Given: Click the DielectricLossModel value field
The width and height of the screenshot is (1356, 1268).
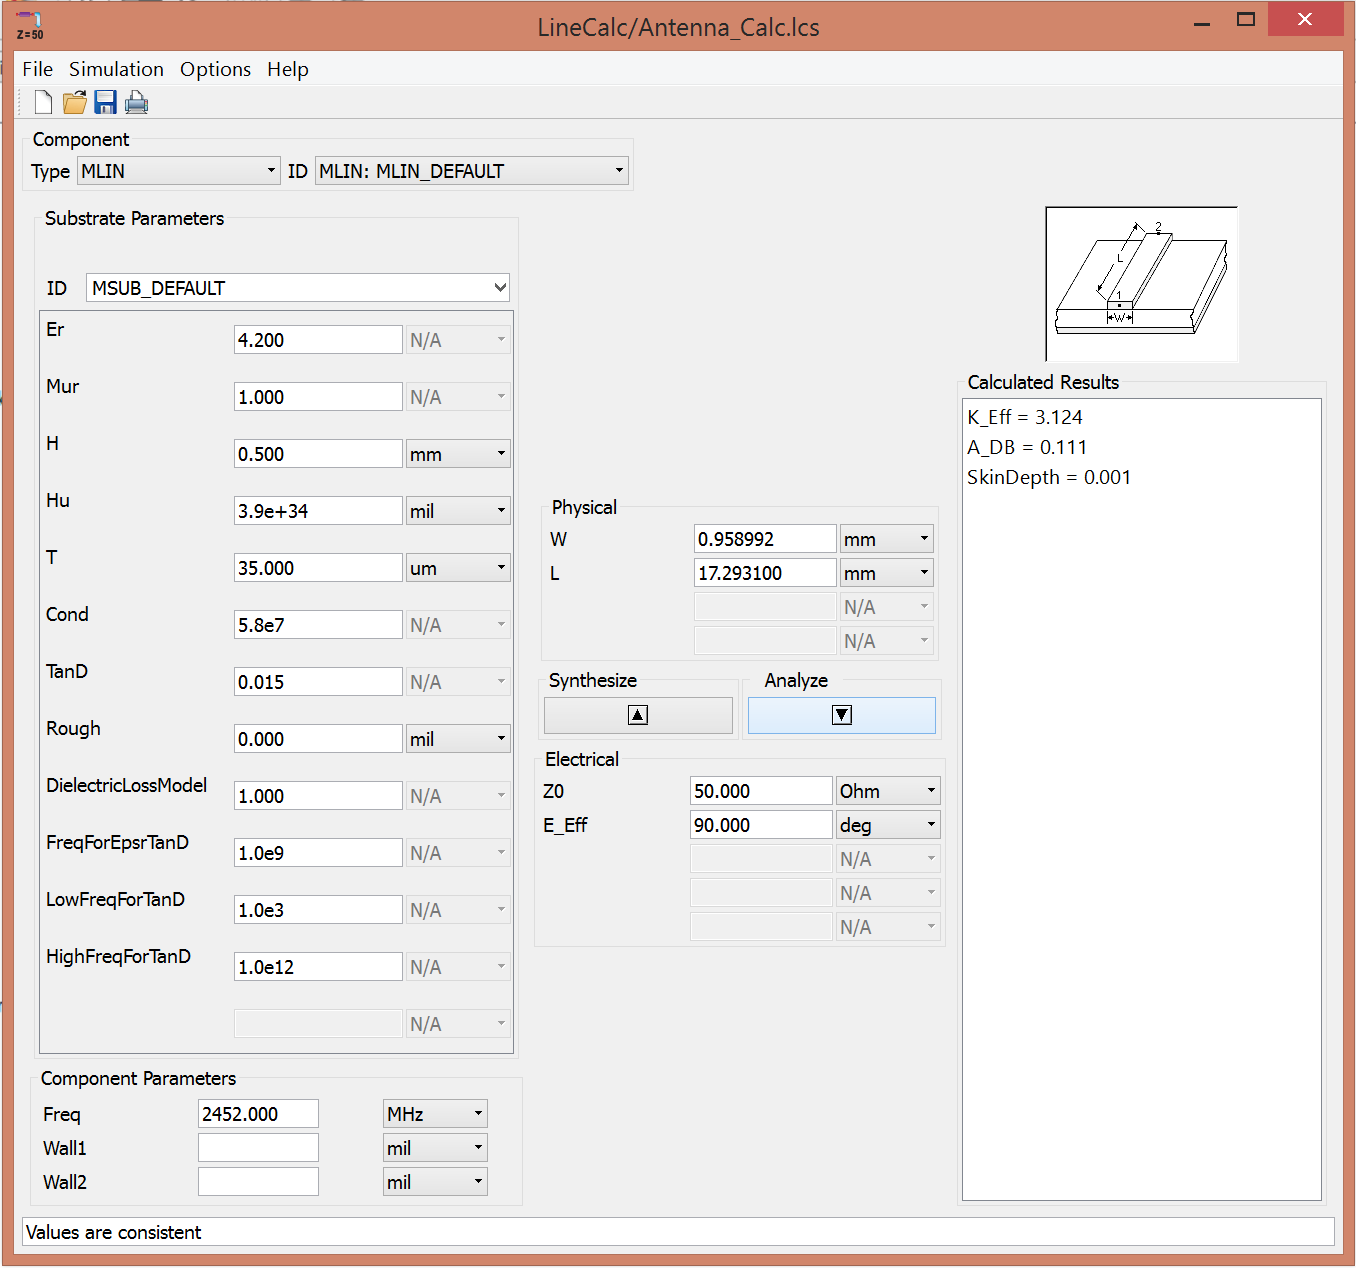Looking at the screenshot, I should click(318, 796).
